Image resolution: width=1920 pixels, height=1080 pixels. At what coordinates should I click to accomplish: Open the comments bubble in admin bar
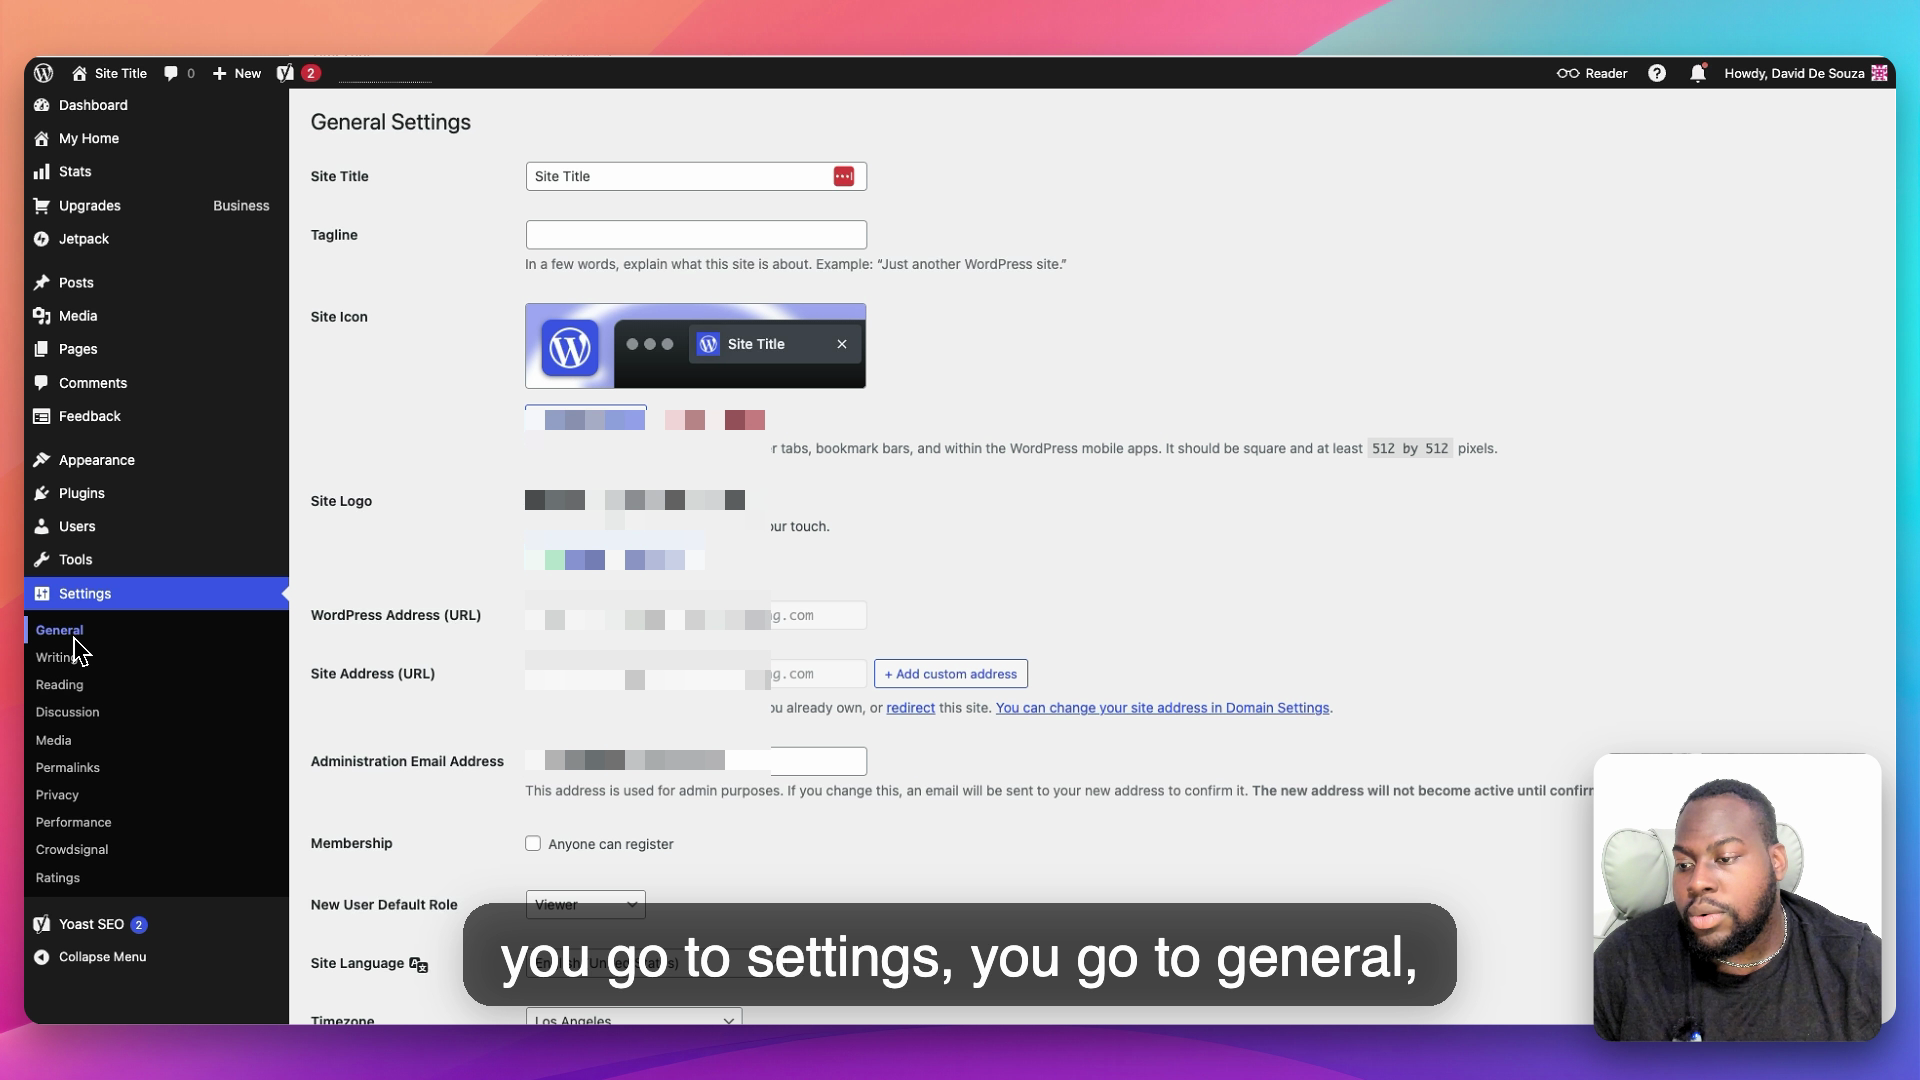tap(171, 73)
